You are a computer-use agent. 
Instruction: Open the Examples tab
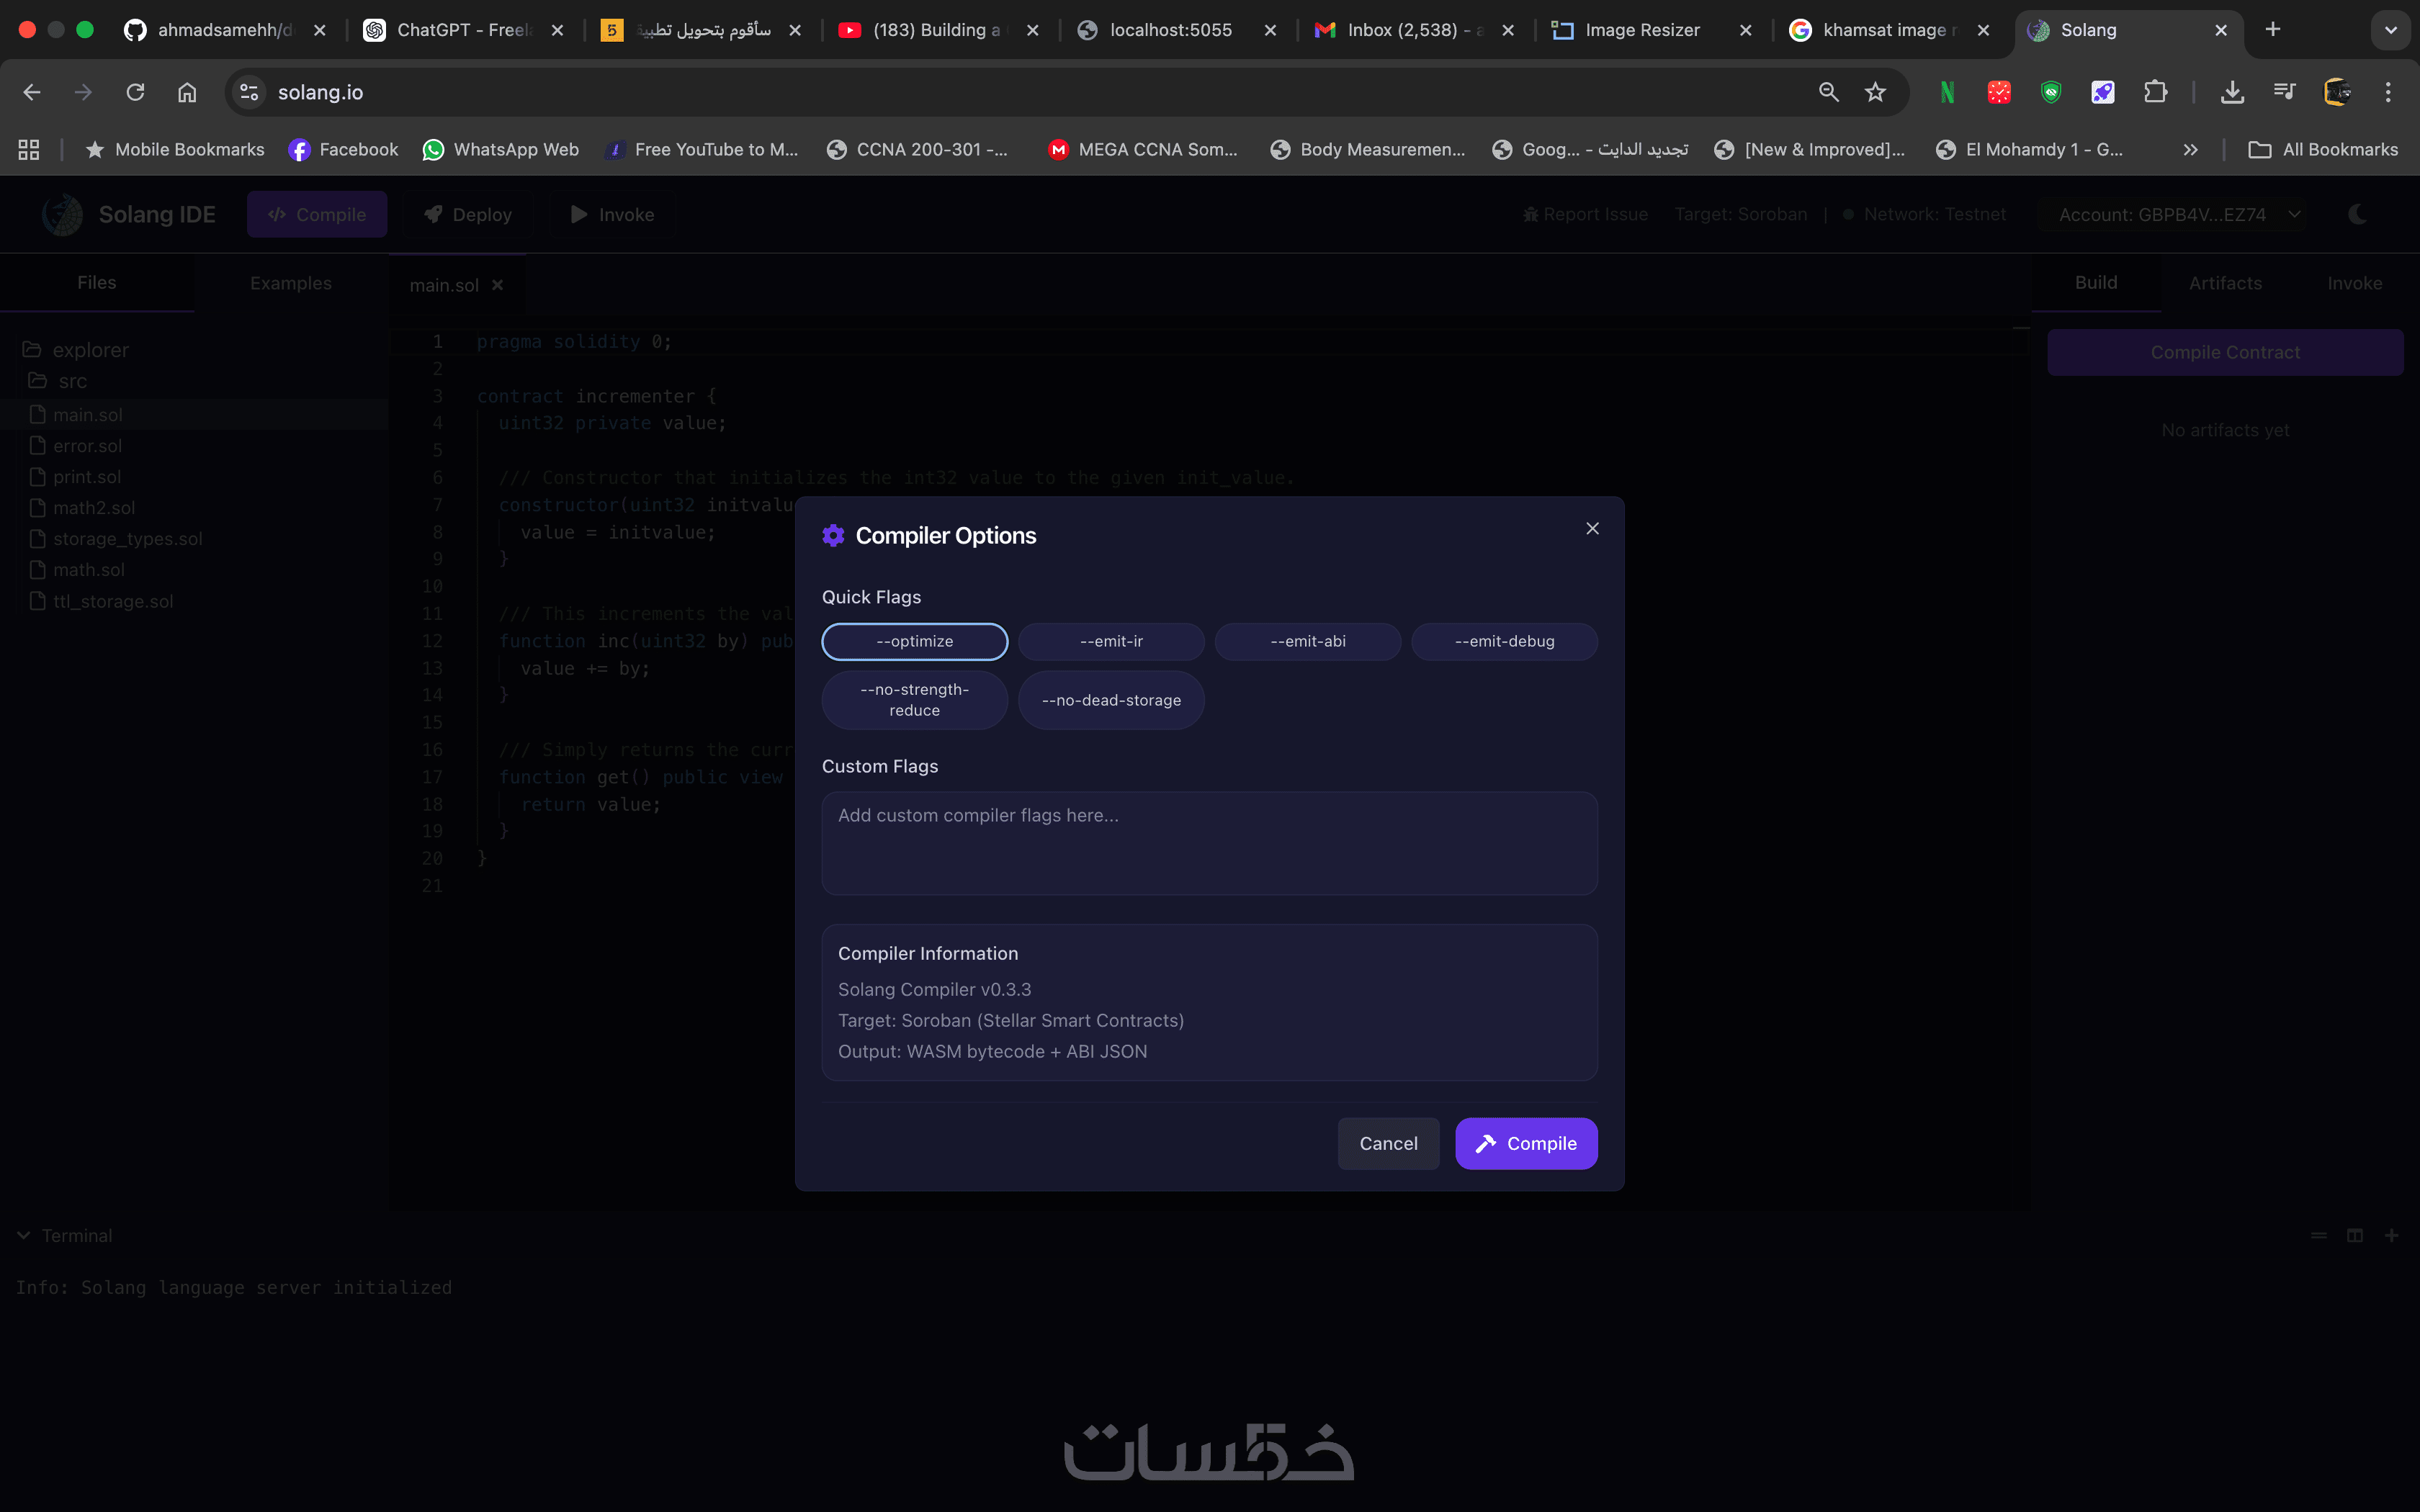290,283
